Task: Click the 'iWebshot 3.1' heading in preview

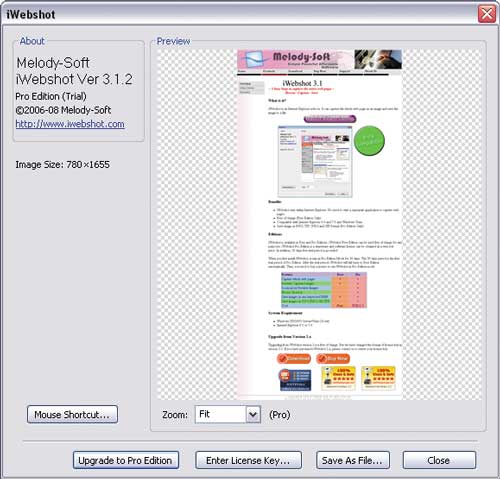Action: [x=302, y=83]
